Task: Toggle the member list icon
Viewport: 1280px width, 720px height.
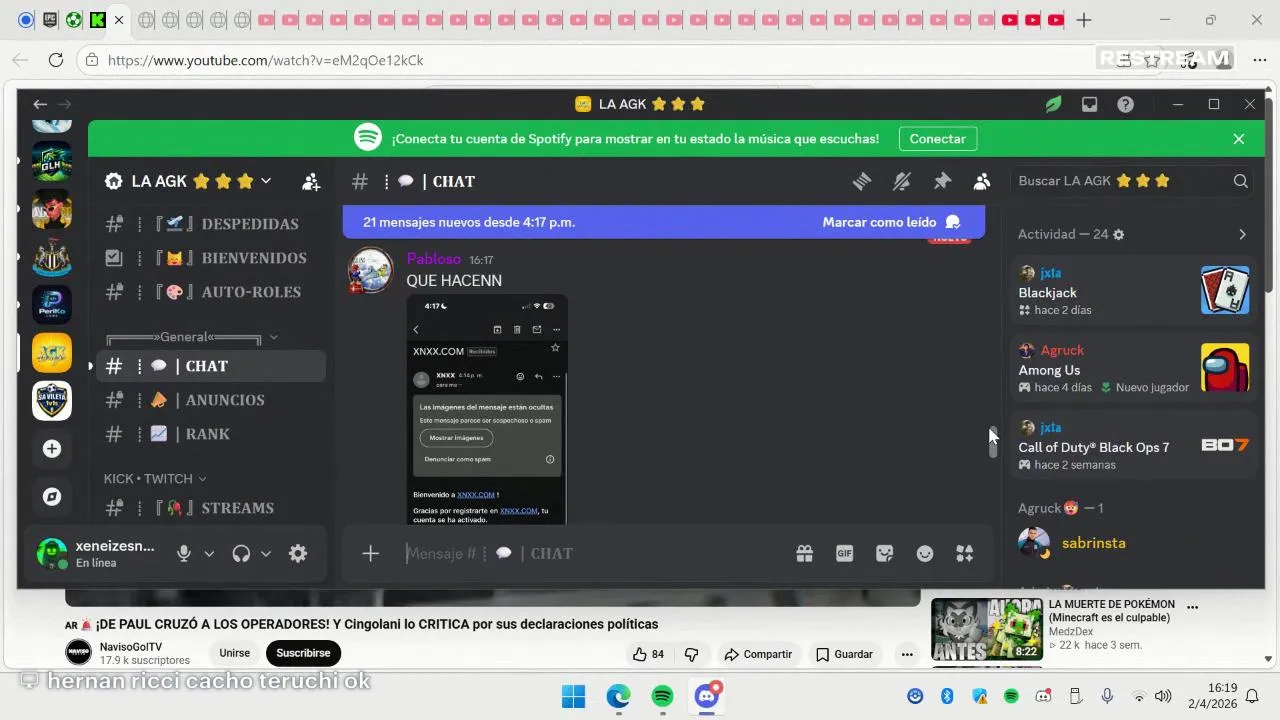Action: click(x=982, y=181)
